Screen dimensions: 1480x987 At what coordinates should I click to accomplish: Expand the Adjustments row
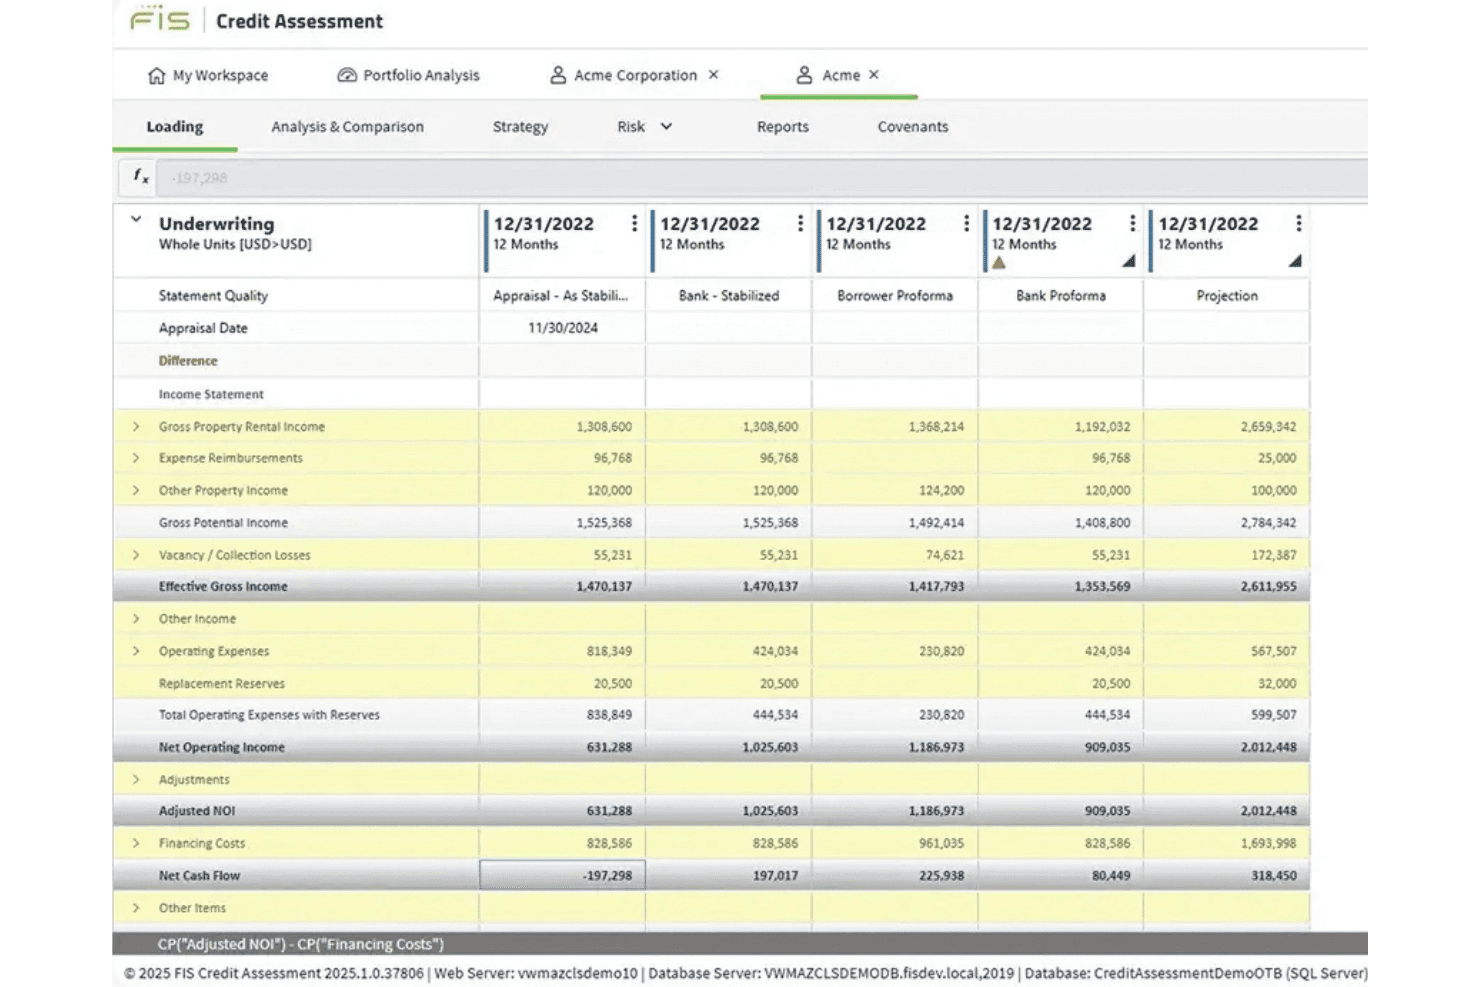pyautogui.click(x=136, y=779)
